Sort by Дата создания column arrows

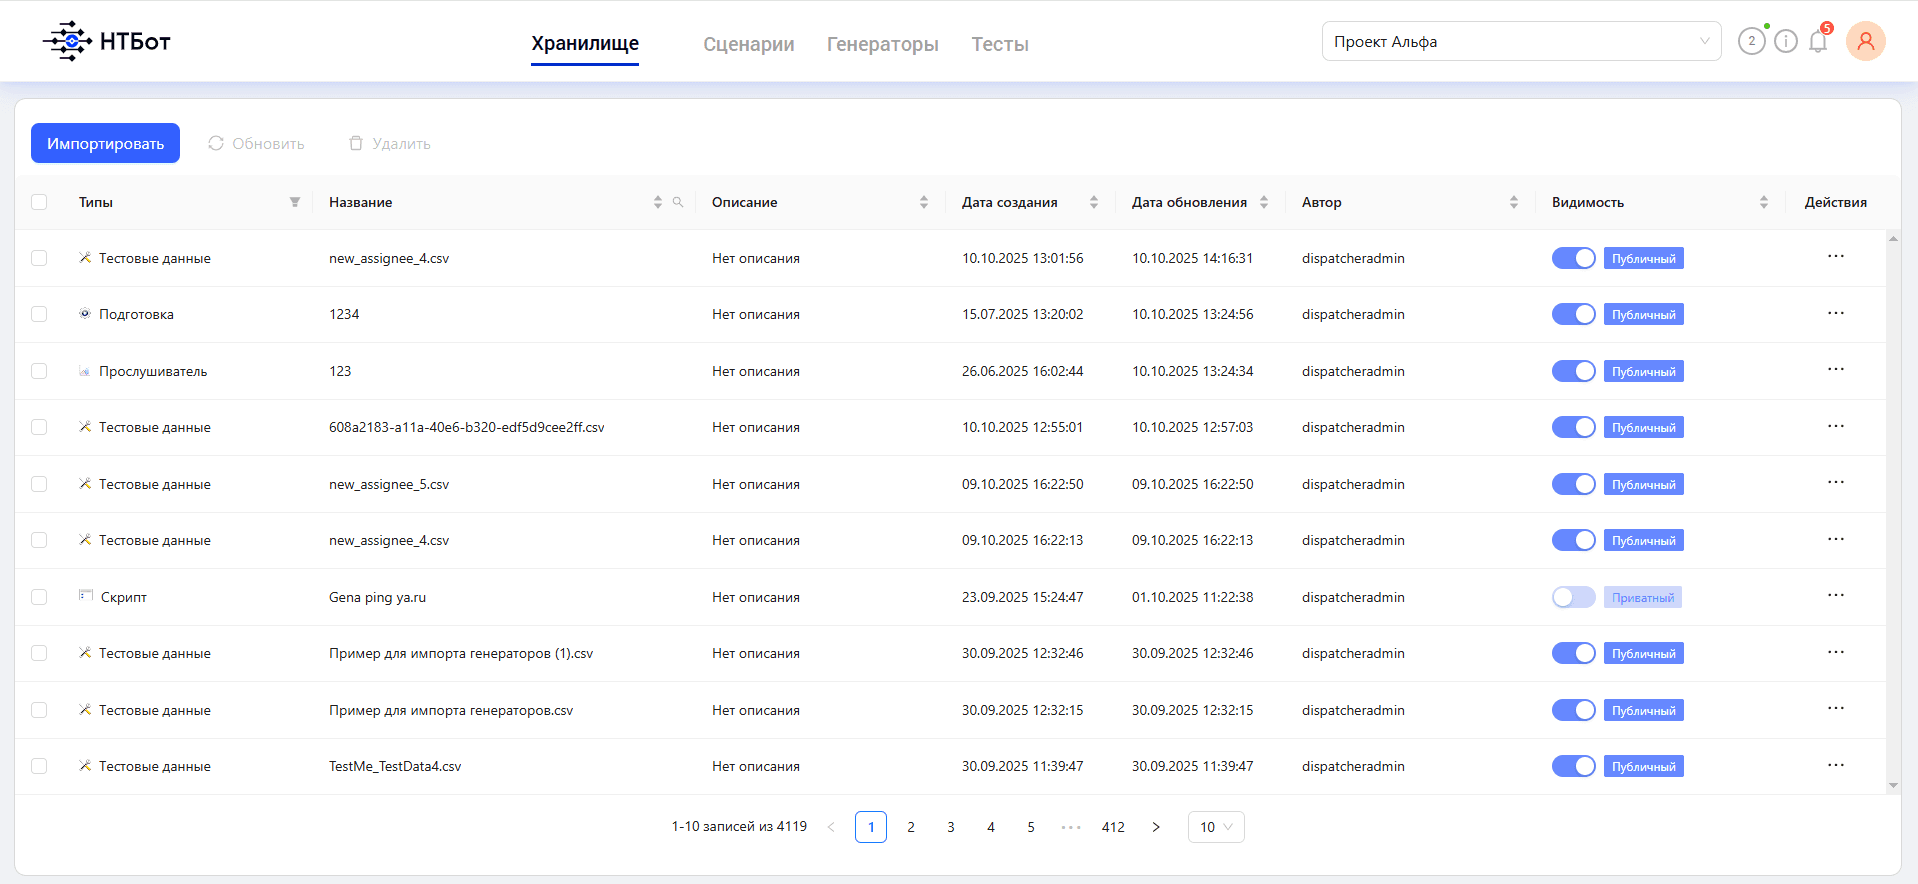[x=1094, y=202]
